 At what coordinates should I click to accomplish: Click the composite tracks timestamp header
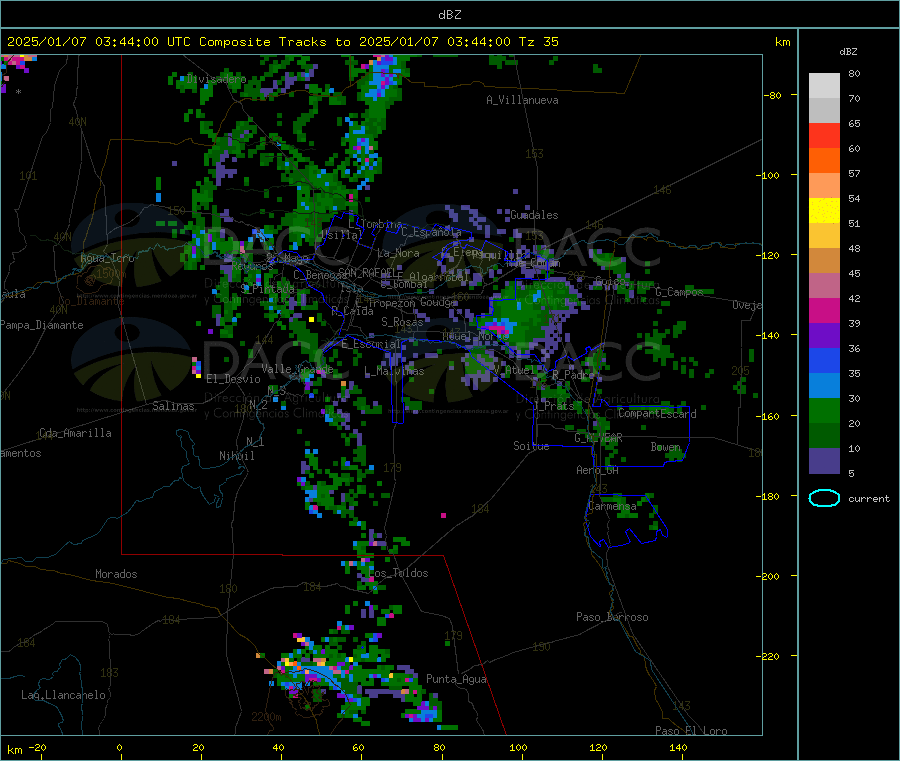(283, 41)
